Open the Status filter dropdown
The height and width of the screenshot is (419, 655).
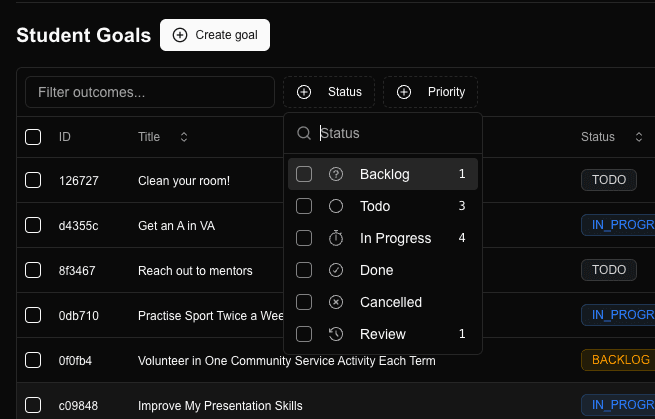pyautogui.click(x=329, y=92)
